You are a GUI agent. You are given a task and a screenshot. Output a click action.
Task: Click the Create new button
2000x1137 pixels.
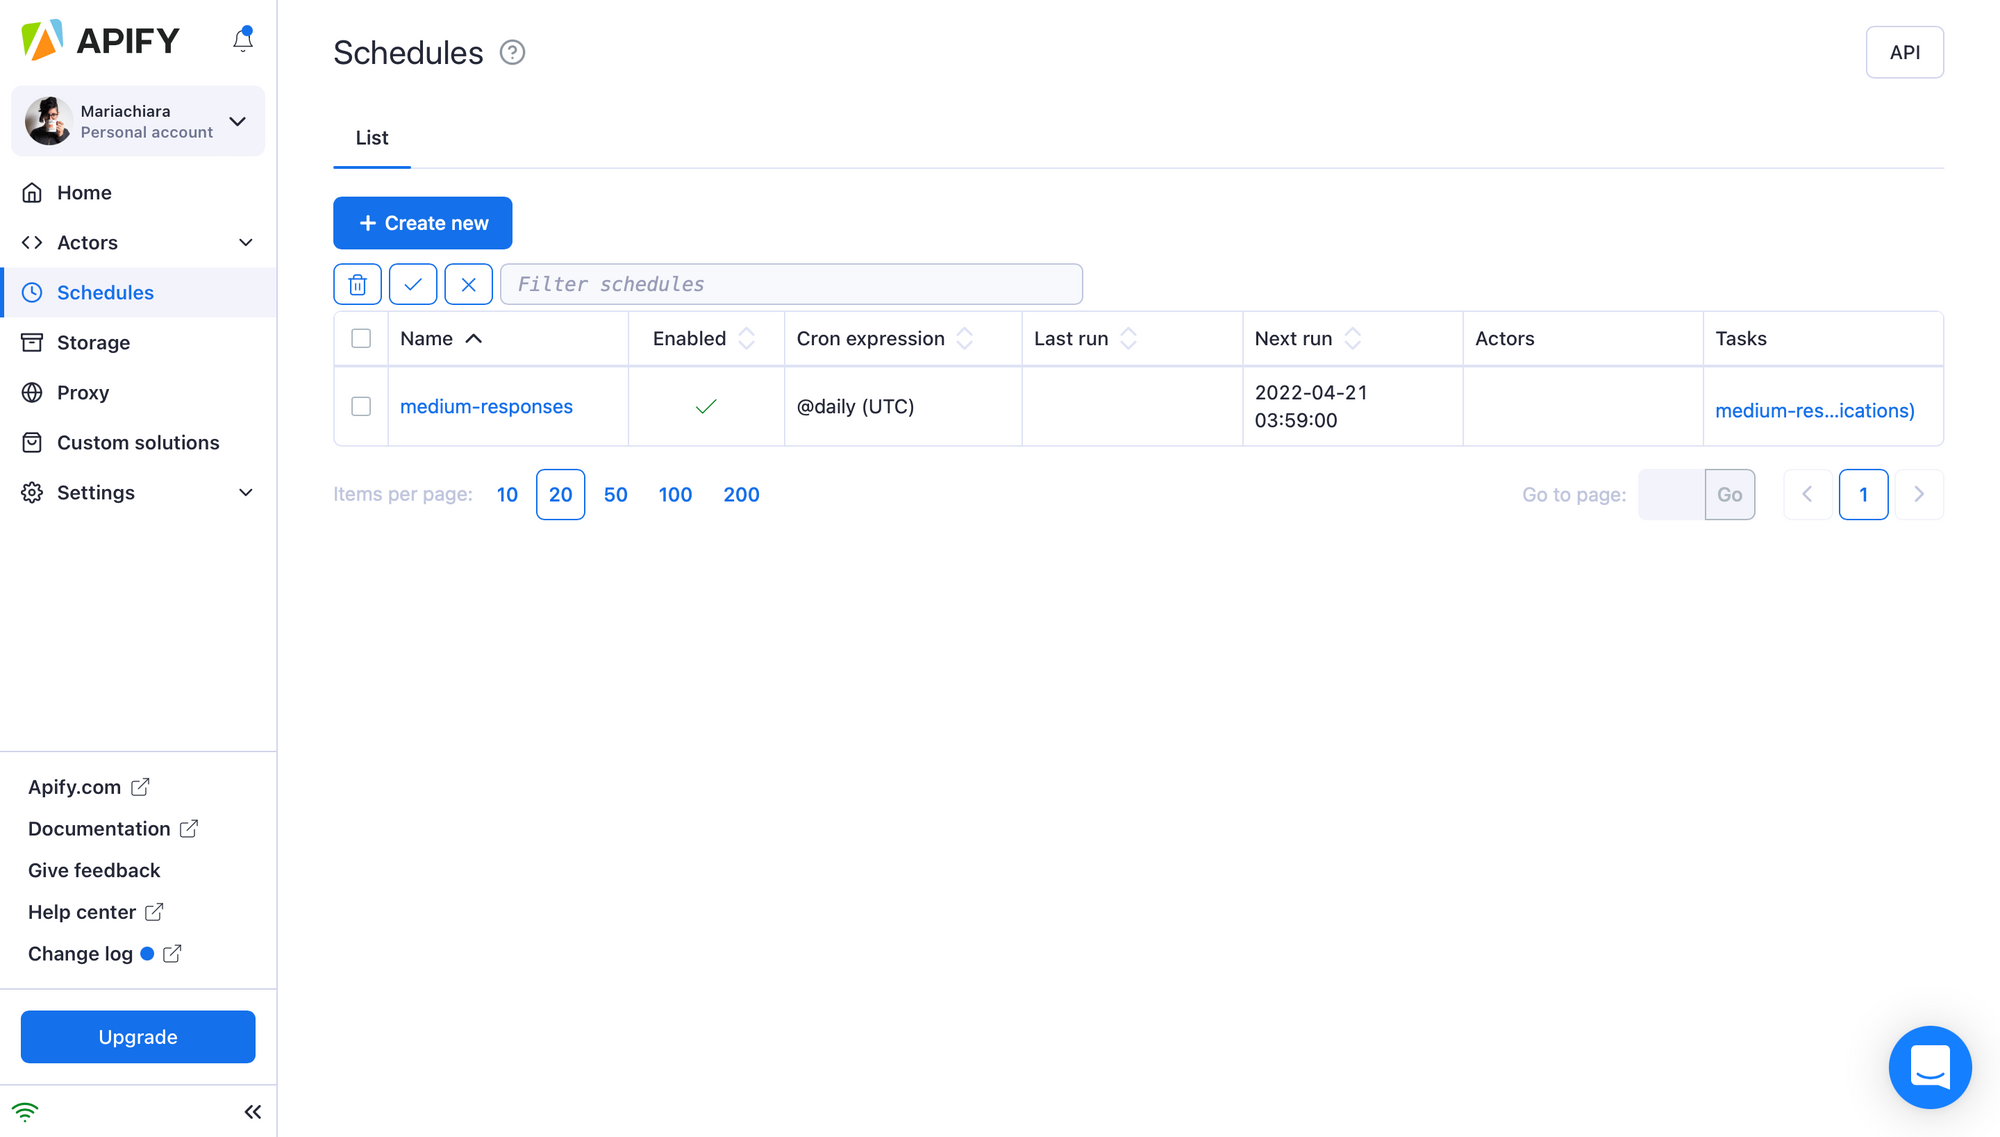coord(423,223)
